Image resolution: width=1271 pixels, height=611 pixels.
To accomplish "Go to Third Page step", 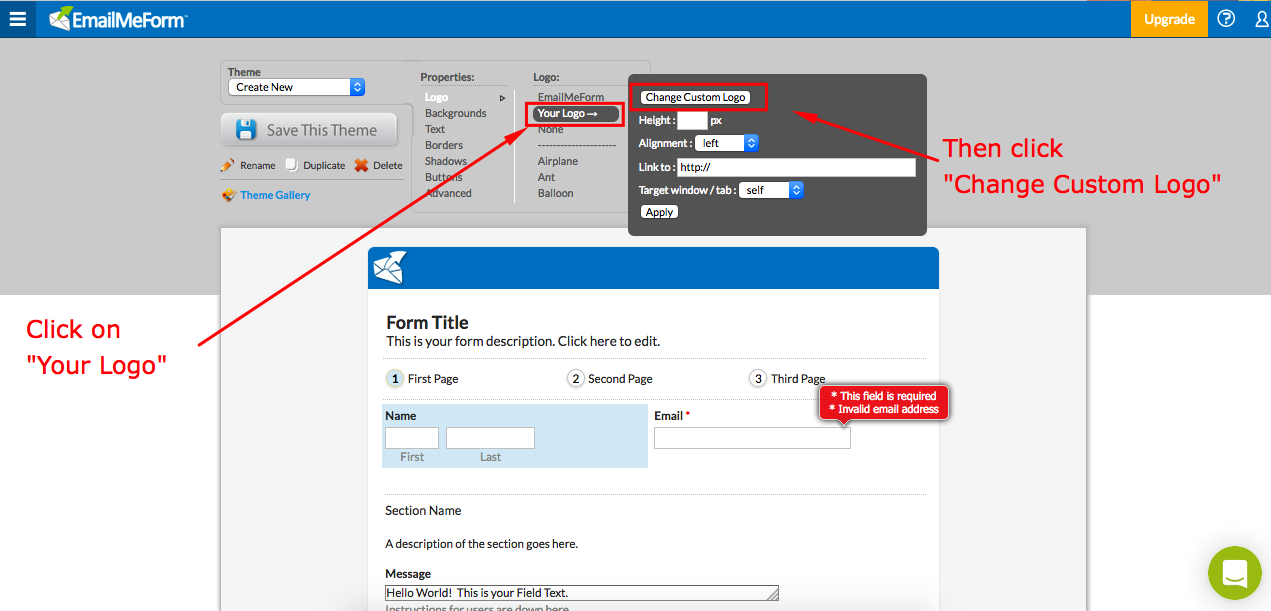I will pos(788,379).
